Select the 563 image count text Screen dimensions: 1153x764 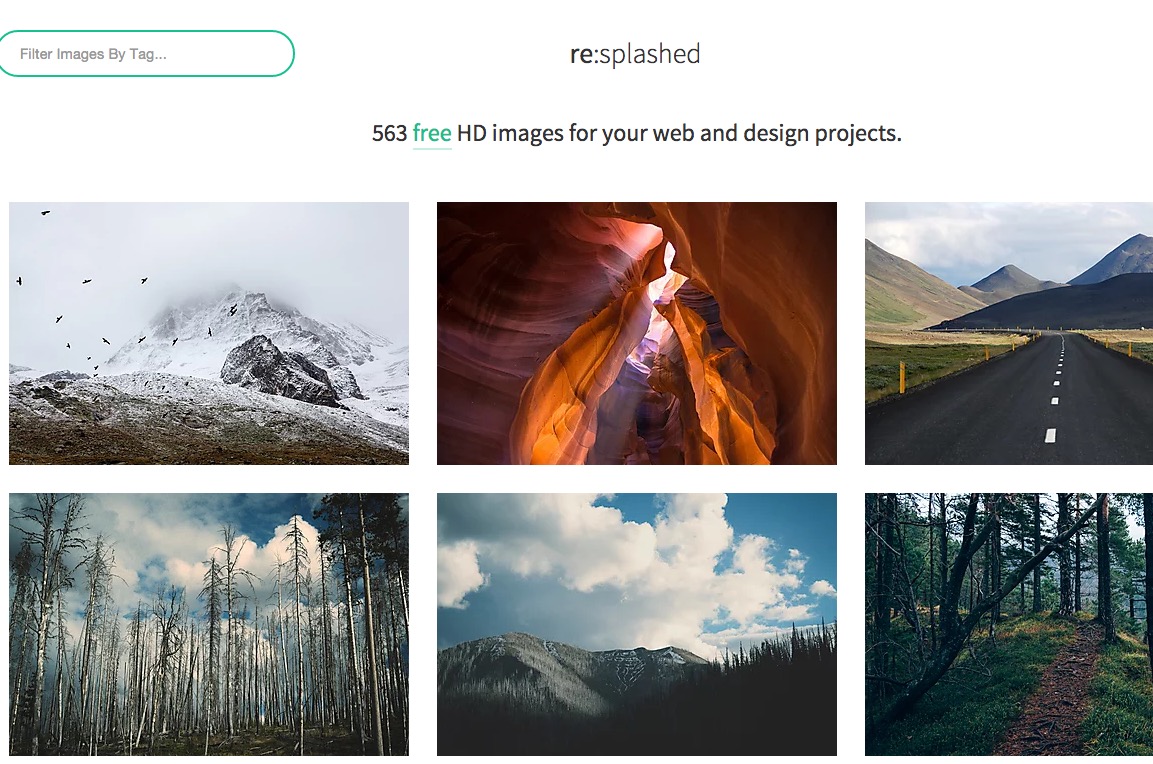tap(389, 133)
